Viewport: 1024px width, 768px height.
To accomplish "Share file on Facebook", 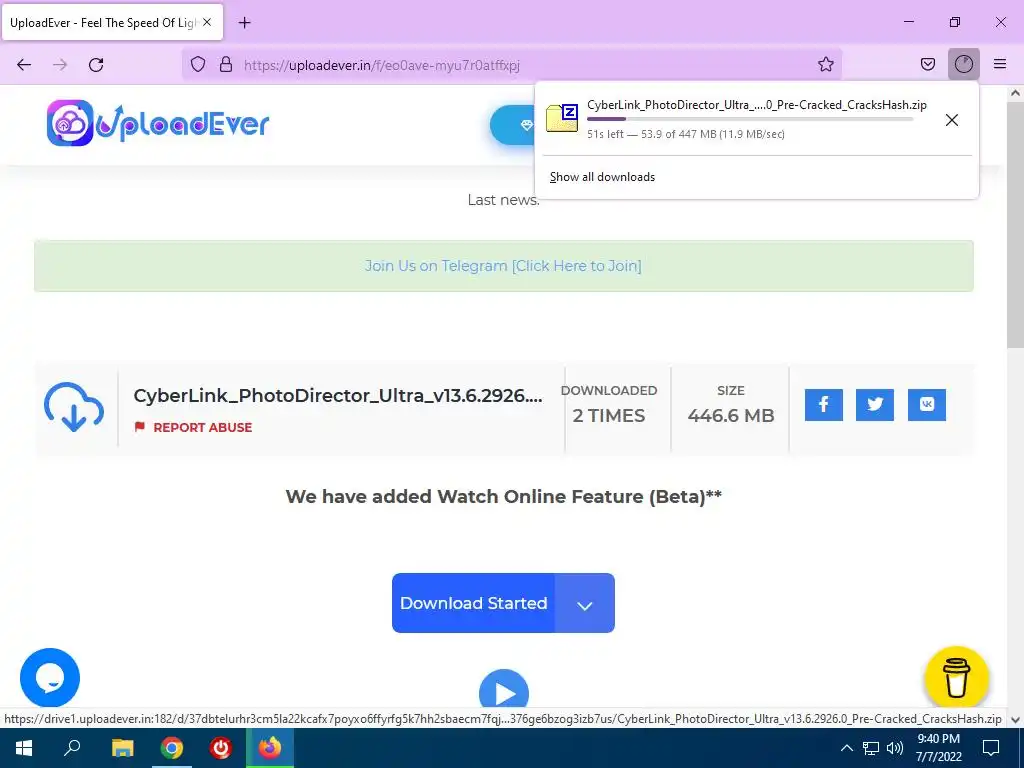I will click(x=824, y=405).
